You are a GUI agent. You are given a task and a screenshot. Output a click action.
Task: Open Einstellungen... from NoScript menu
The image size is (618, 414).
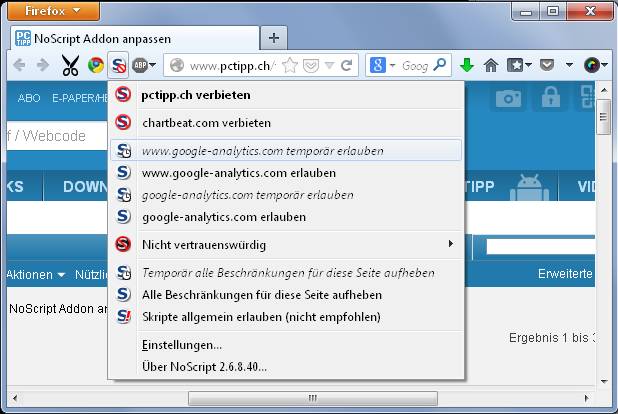(286, 345)
